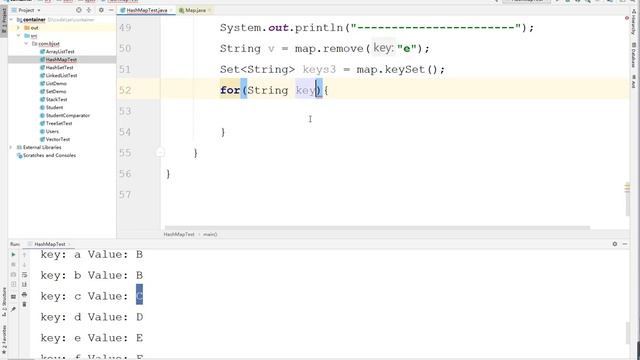The width and height of the screenshot is (640, 360).
Task: Open the Hierarchy side tool tab
Action: coord(634,22)
